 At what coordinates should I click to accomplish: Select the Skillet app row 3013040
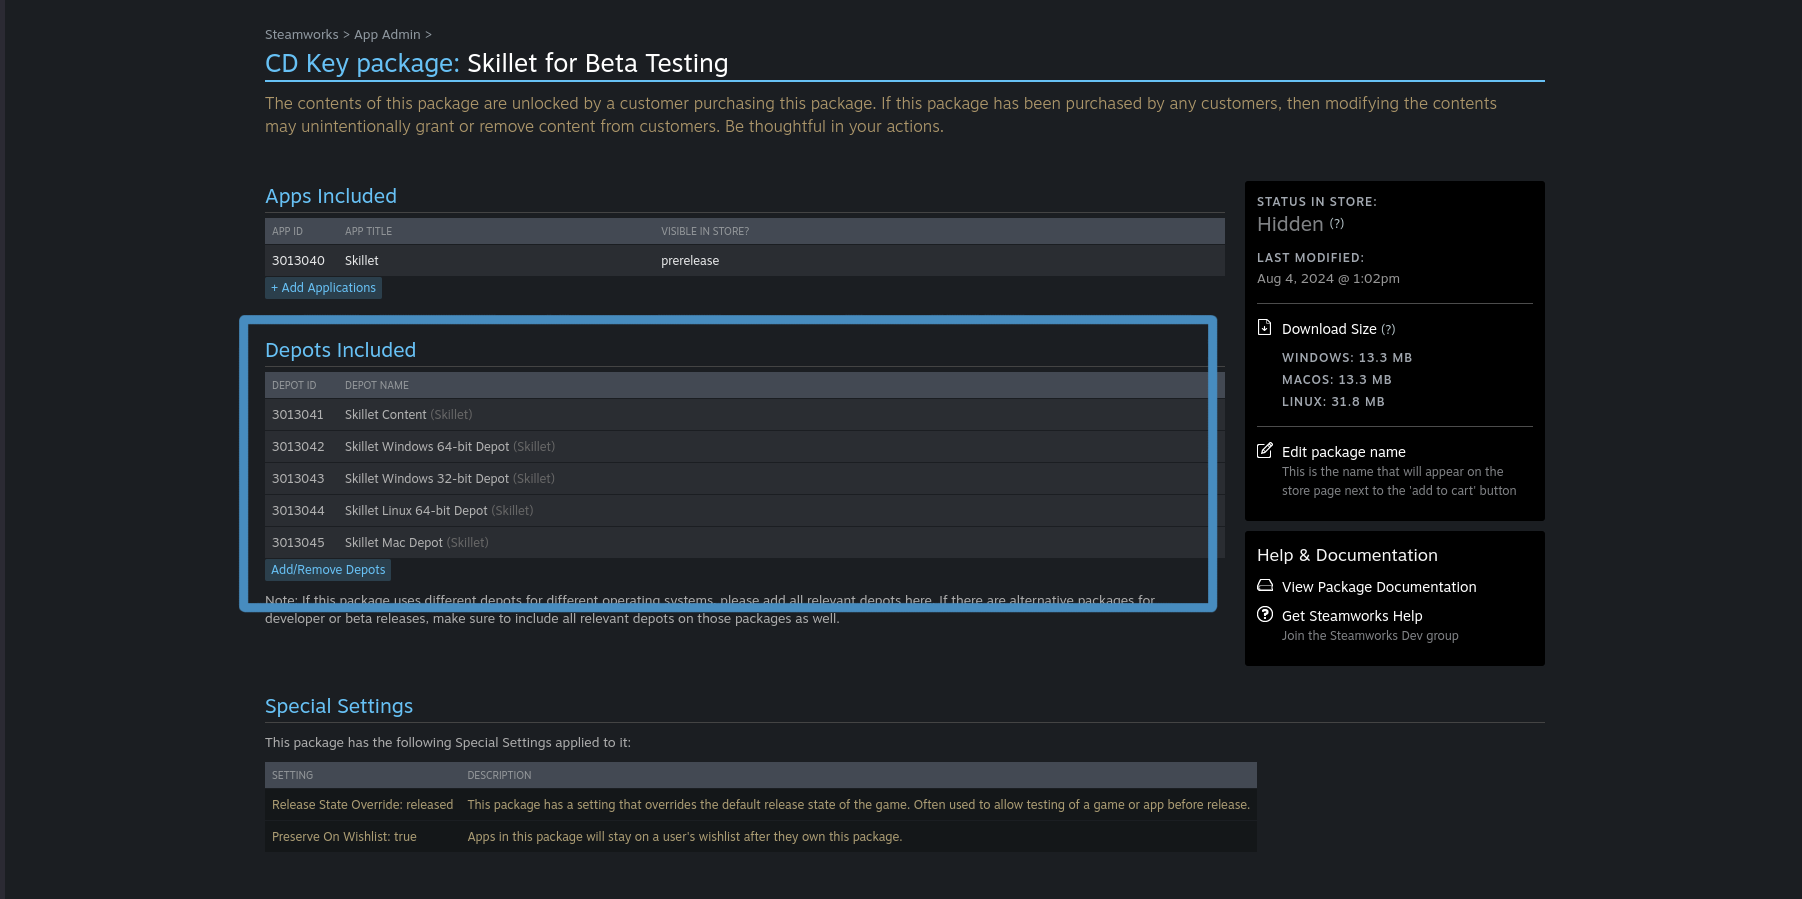[744, 261]
